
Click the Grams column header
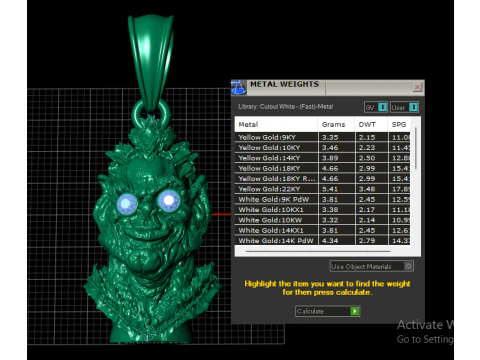point(336,124)
